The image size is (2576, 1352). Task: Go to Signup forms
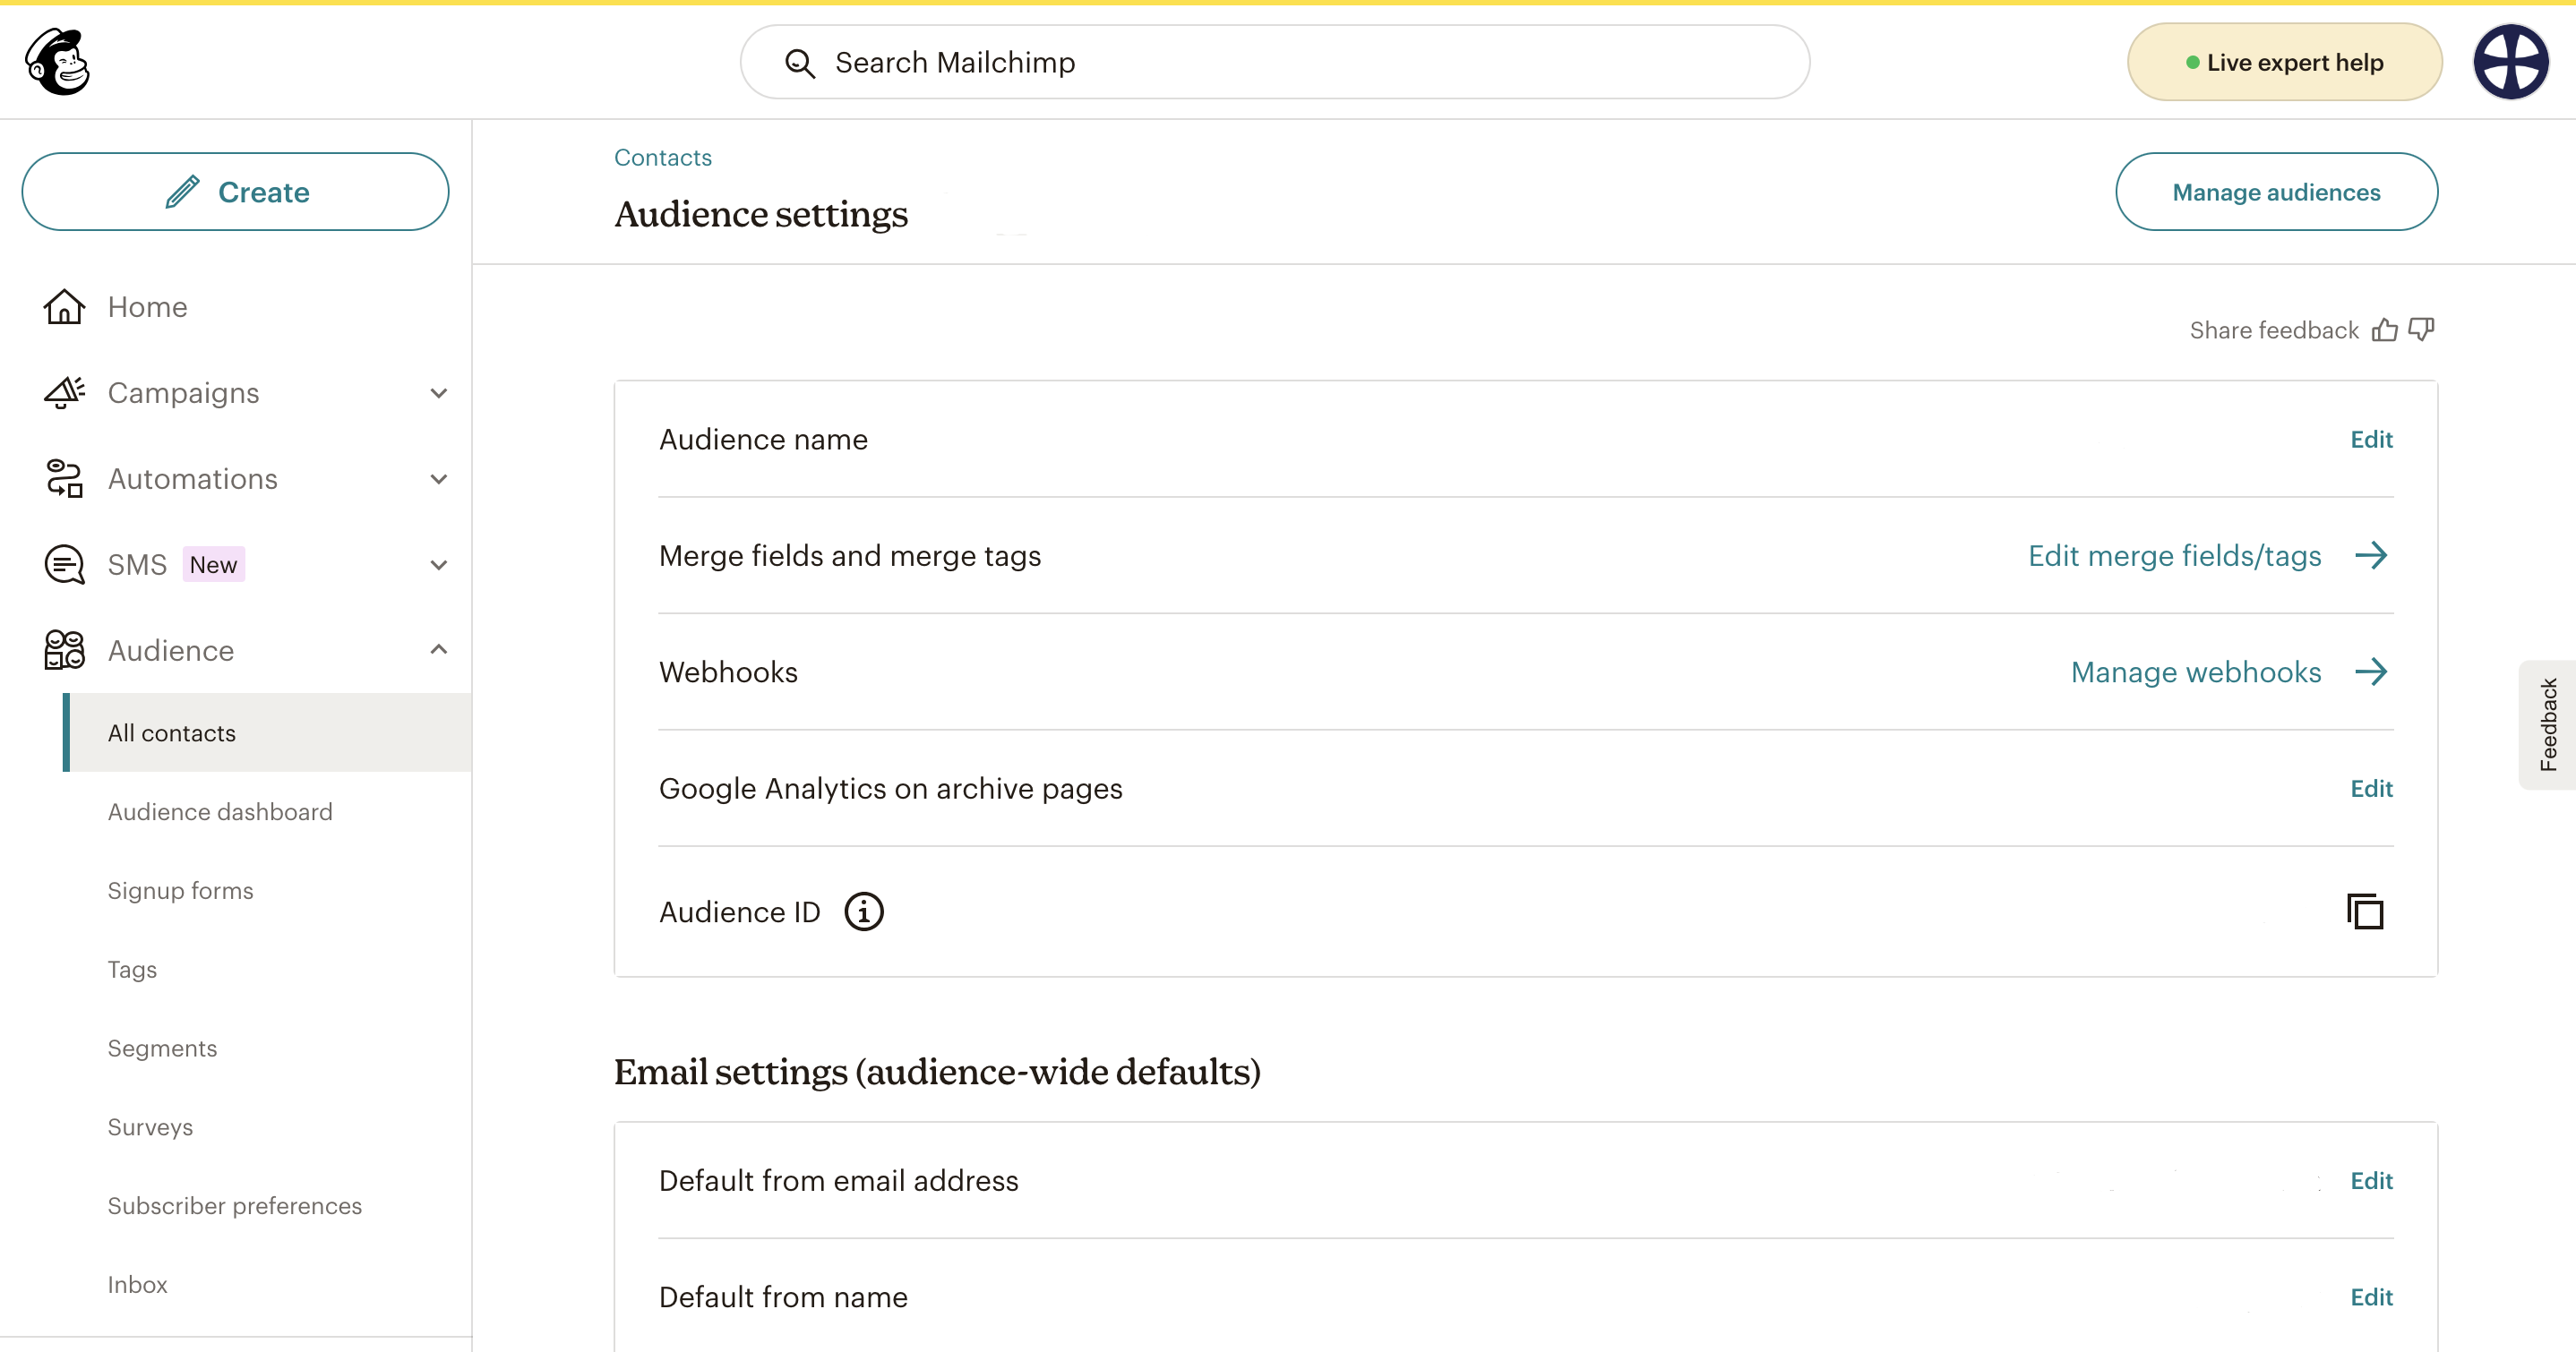tap(181, 891)
